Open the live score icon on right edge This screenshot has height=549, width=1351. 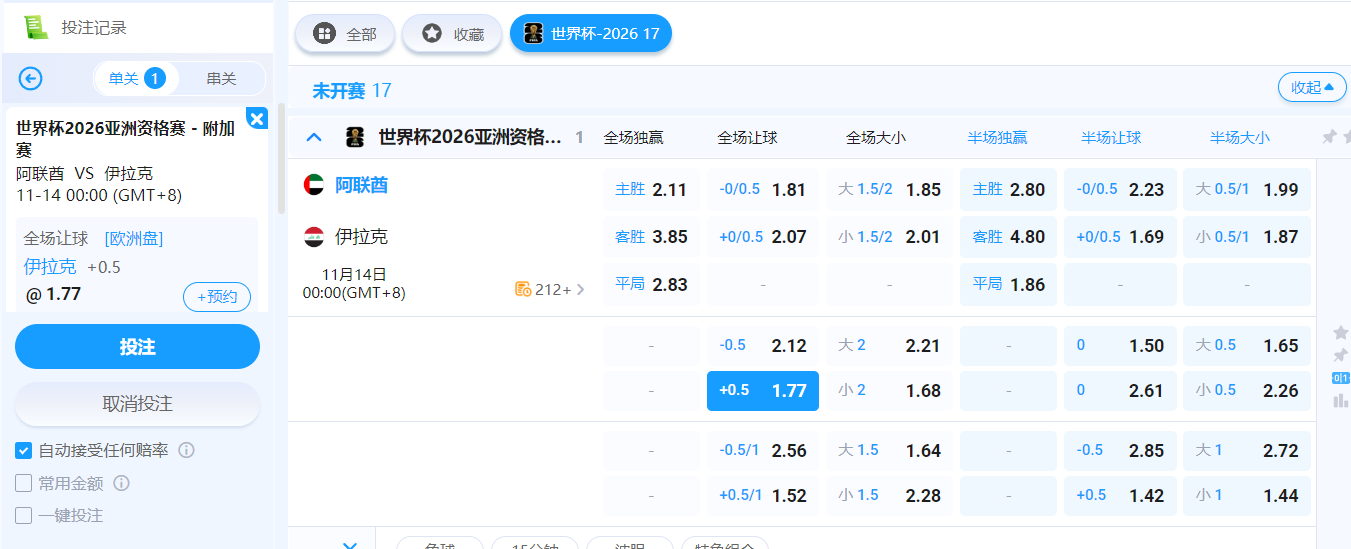(x=1341, y=377)
